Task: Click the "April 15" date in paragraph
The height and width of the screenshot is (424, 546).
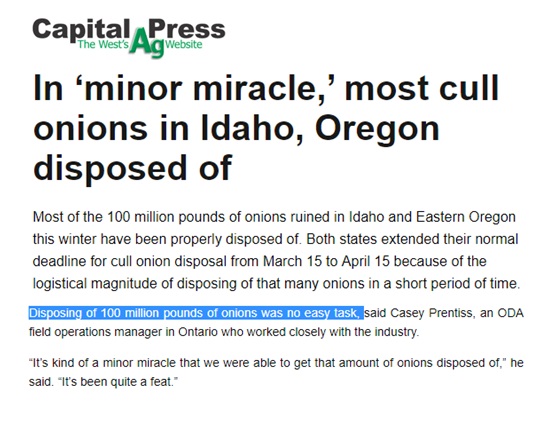Action: tap(366, 261)
